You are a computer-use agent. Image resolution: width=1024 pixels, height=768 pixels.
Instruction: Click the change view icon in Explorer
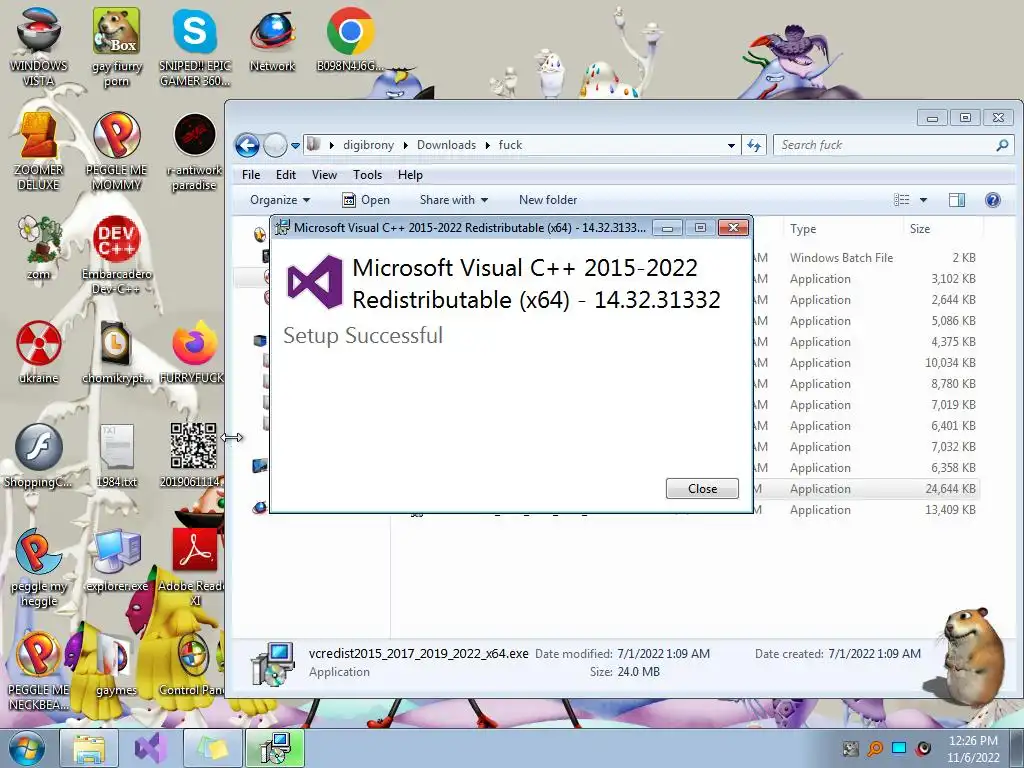[902, 200]
